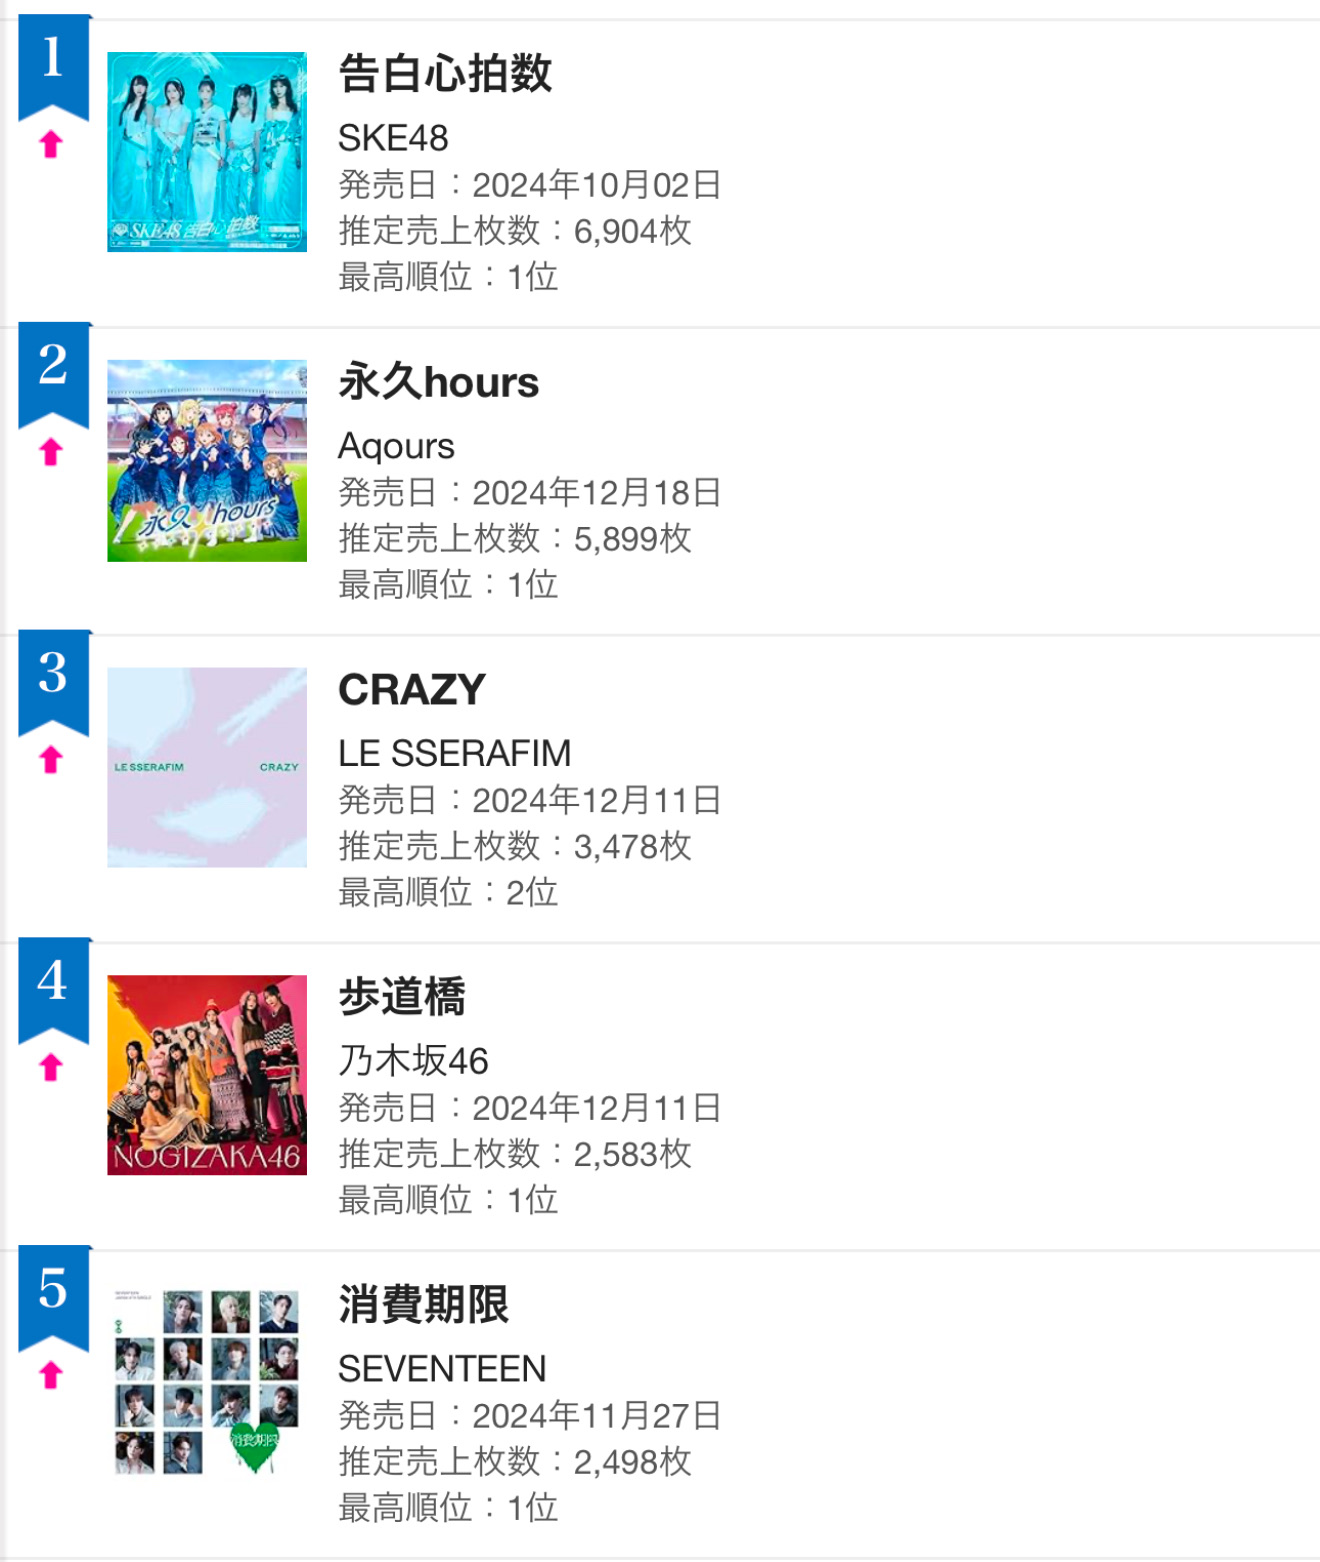The image size is (1320, 1562).
Task: Click pink up arrow beside 乃木坂46 entry
Action: click(51, 1069)
